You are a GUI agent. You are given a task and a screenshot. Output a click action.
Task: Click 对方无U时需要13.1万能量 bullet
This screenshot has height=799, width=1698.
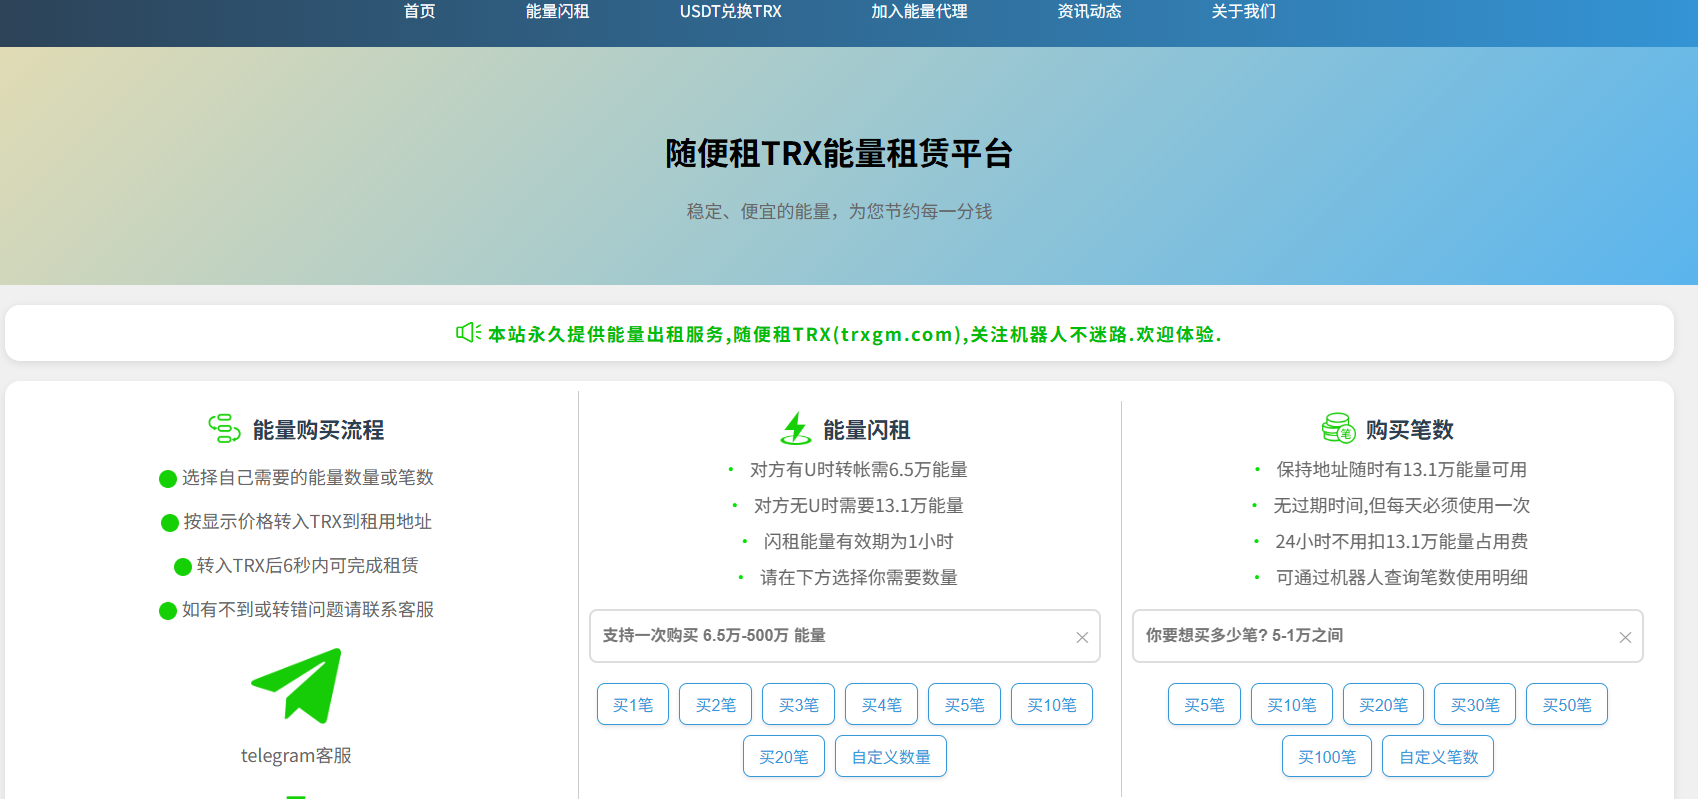click(x=859, y=505)
